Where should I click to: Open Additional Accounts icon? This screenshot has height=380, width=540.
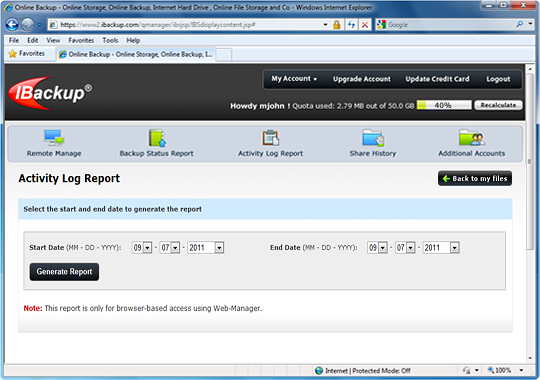pos(471,137)
